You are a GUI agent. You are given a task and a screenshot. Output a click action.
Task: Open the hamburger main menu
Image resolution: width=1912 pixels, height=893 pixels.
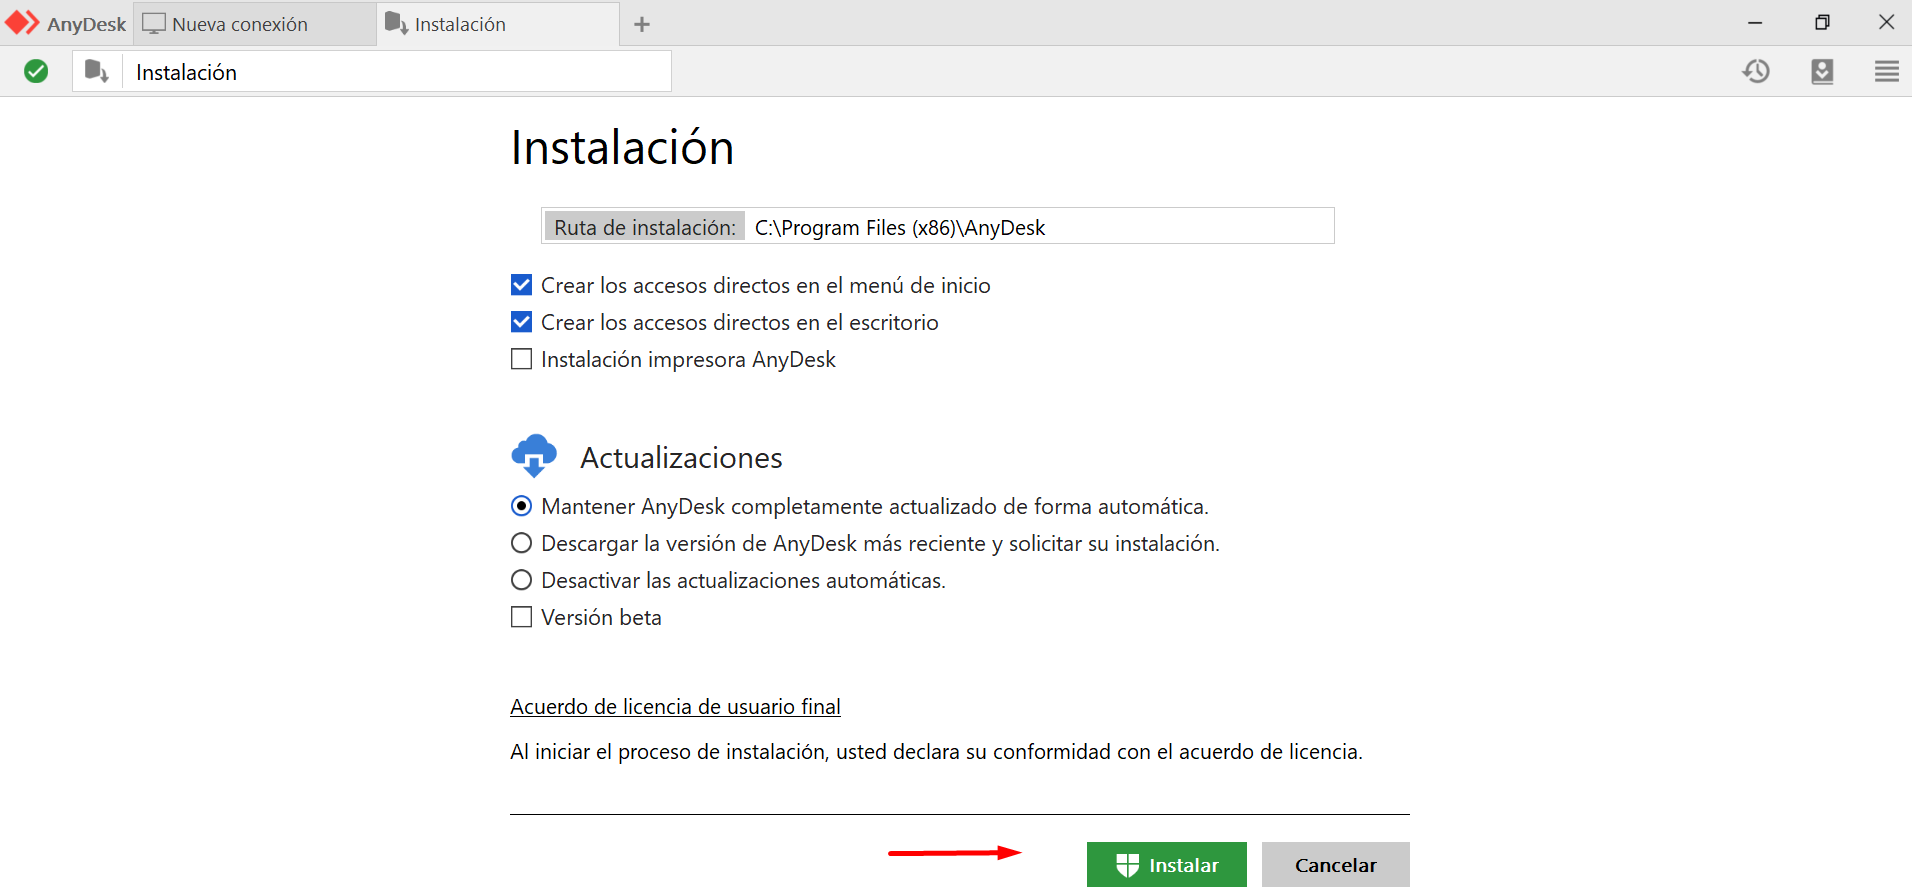[1886, 71]
